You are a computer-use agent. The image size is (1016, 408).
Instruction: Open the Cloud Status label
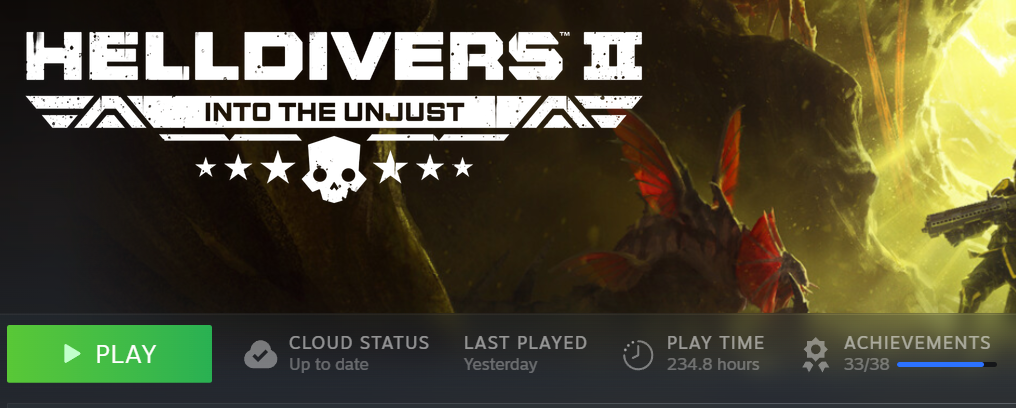[359, 343]
